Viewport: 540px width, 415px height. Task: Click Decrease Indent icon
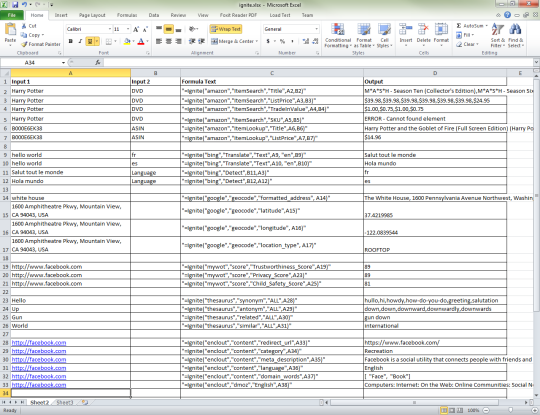(192, 41)
